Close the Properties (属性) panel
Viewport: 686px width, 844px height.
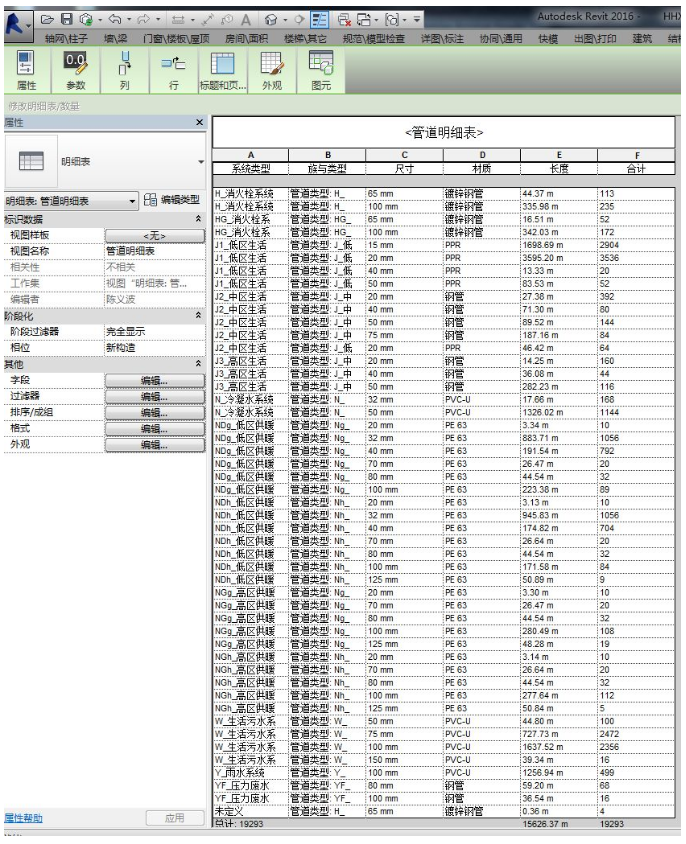click(x=199, y=123)
